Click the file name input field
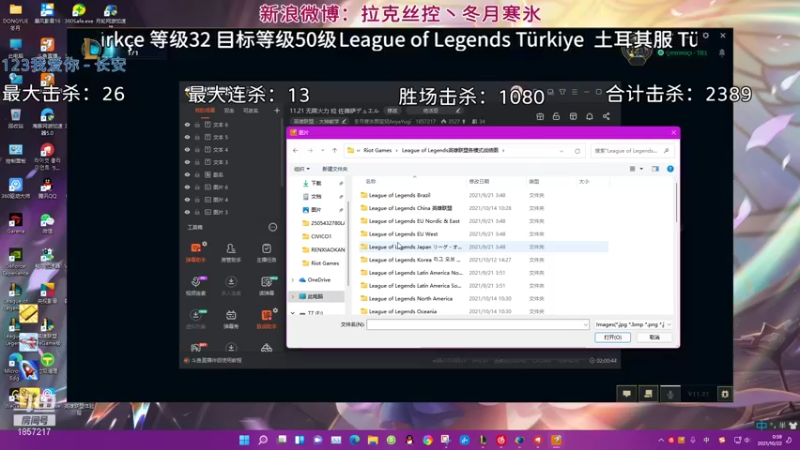800x450 pixels. point(478,324)
